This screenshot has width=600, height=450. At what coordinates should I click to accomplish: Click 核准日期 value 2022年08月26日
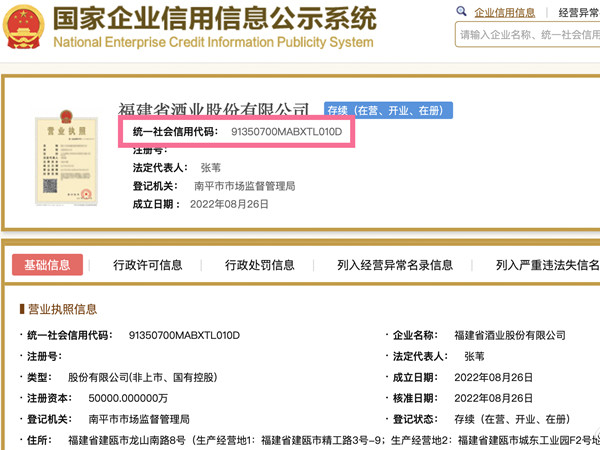pyautogui.click(x=493, y=398)
